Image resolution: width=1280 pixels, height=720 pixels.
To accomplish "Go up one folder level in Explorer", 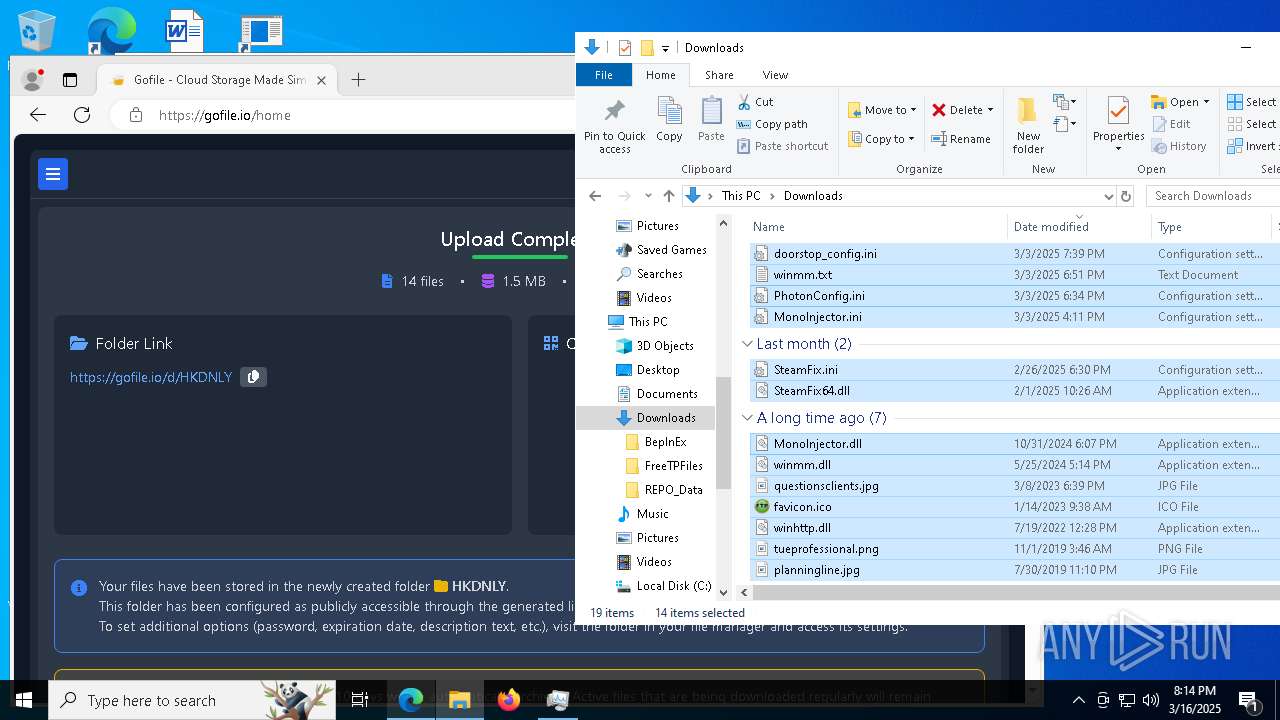I will click(x=669, y=196).
